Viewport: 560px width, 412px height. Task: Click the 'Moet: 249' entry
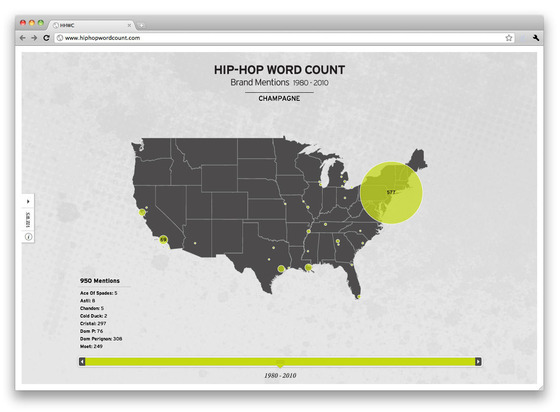click(91, 346)
